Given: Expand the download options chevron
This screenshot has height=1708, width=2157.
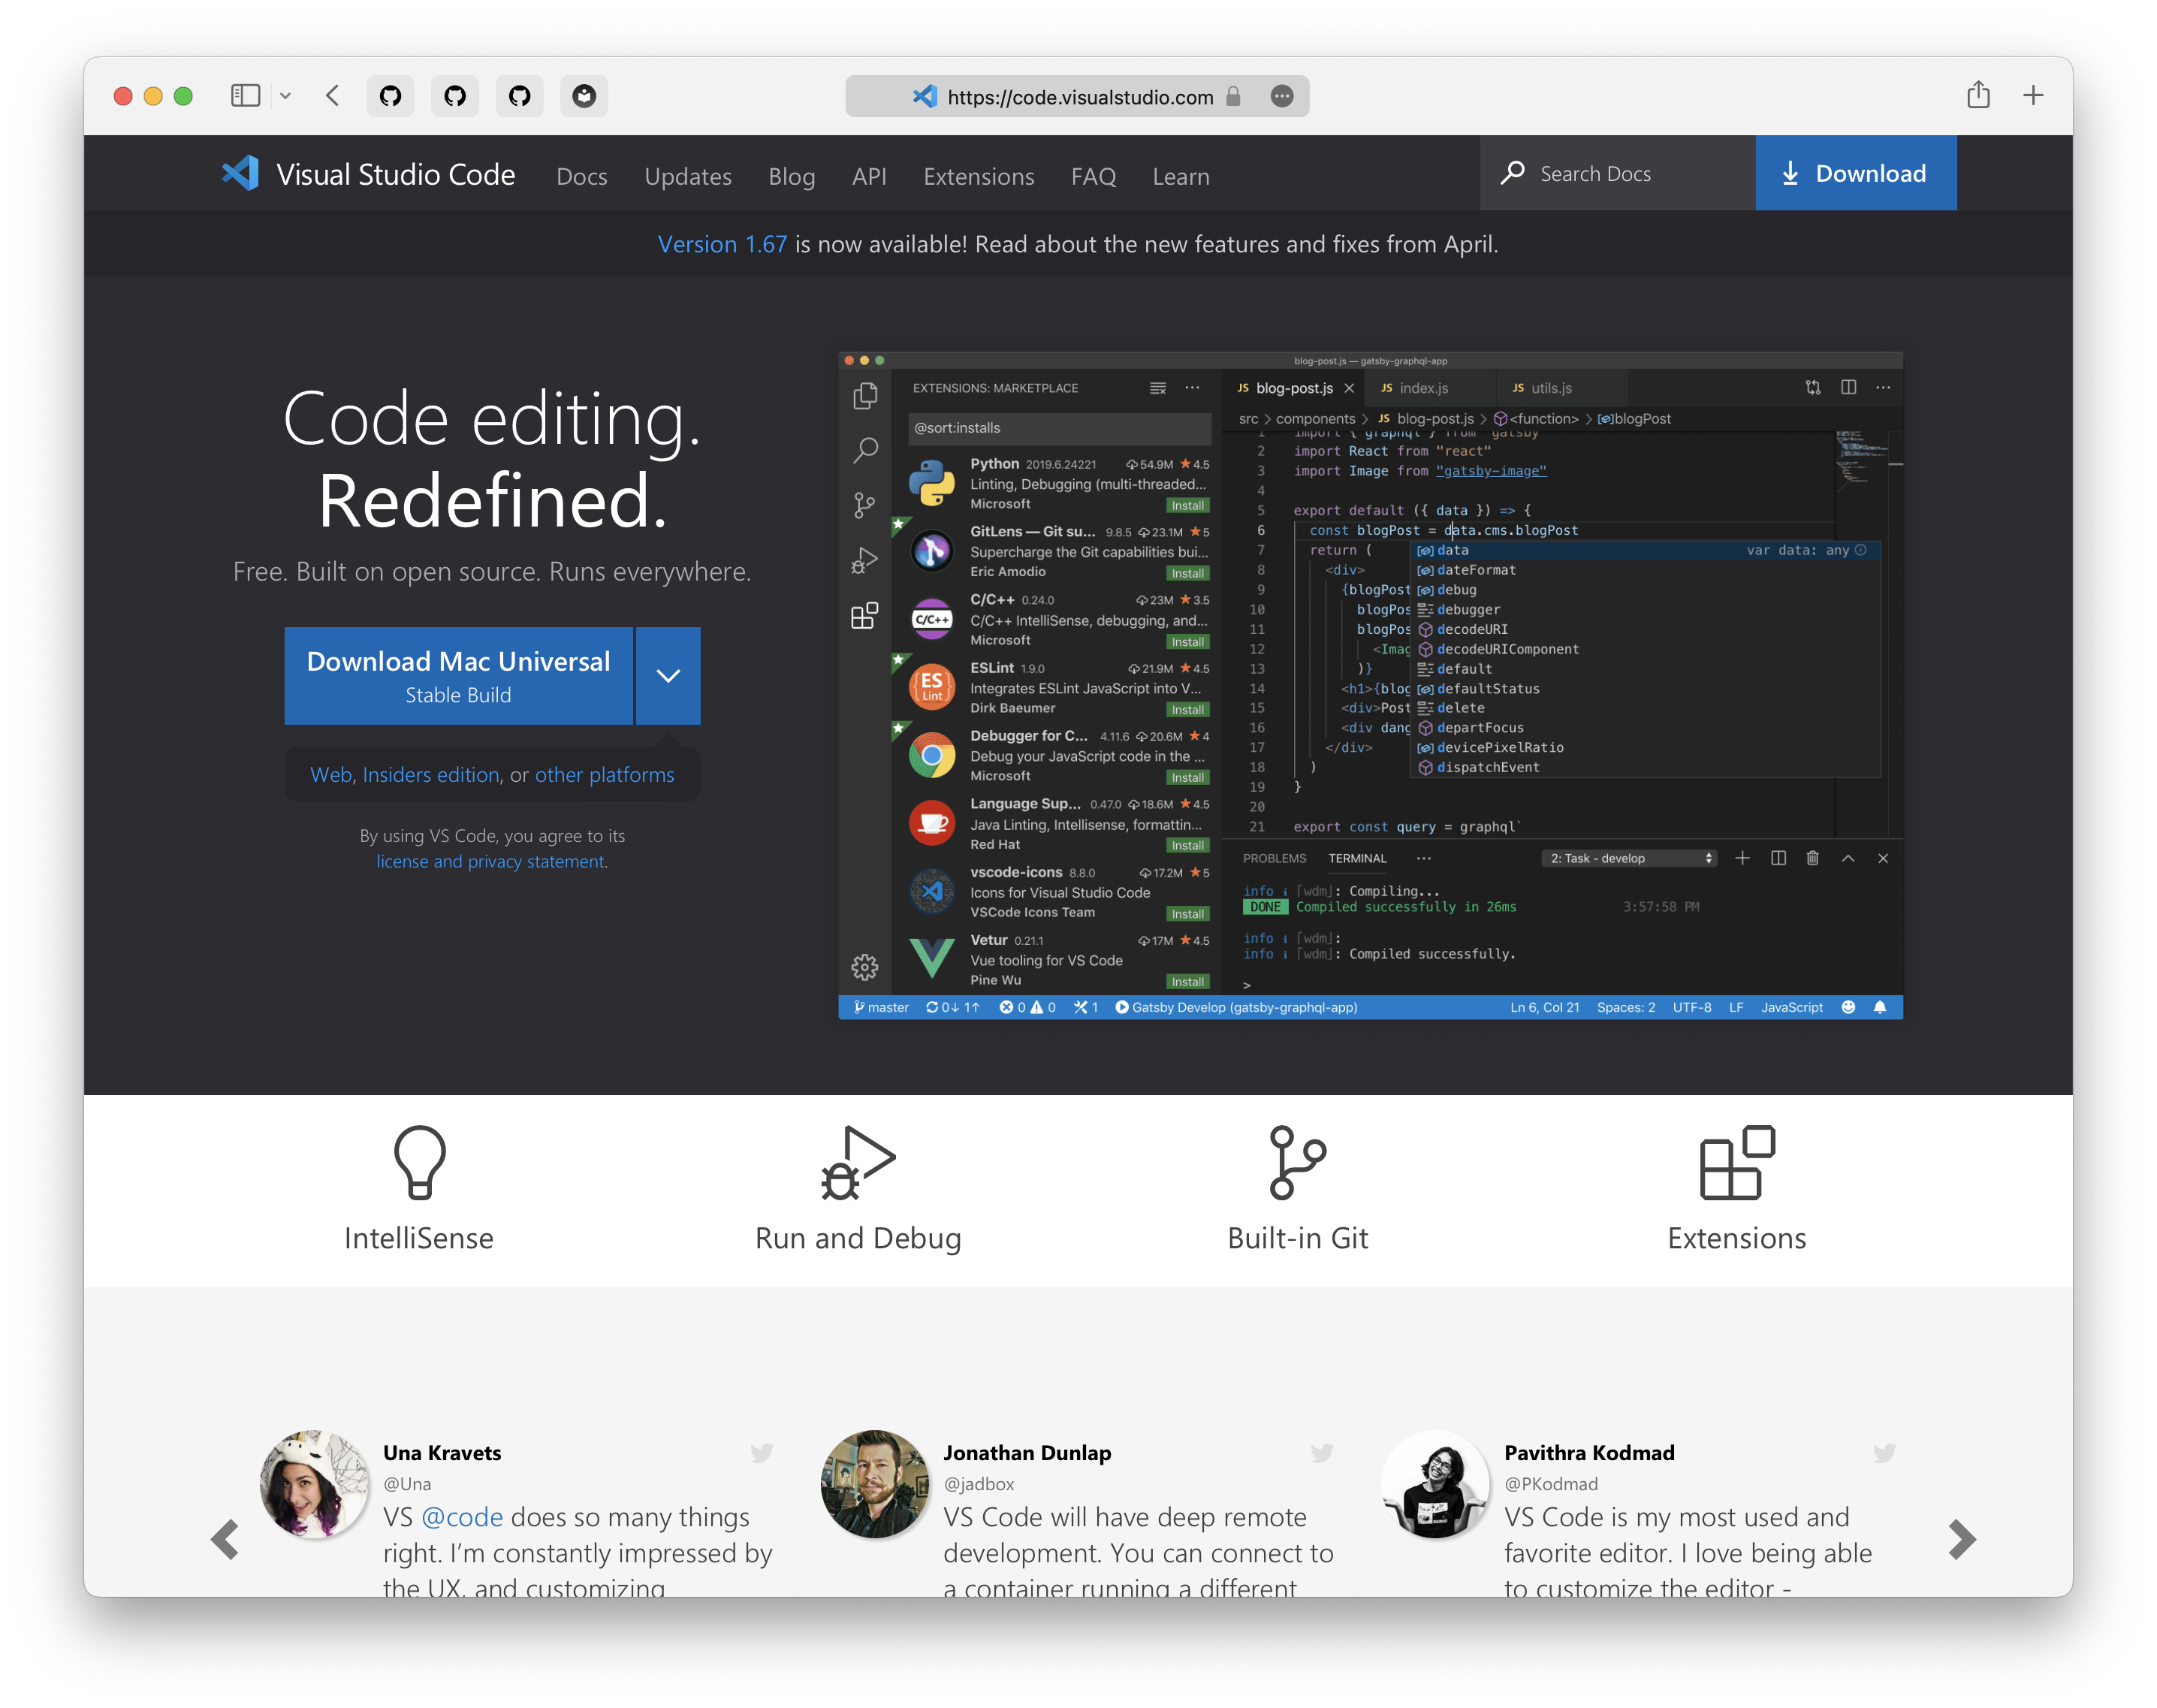Looking at the screenshot, I should (668, 676).
